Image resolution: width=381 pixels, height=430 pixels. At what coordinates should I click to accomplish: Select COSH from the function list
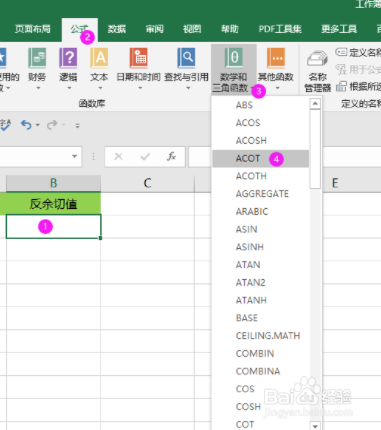click(x=261, y=406)
